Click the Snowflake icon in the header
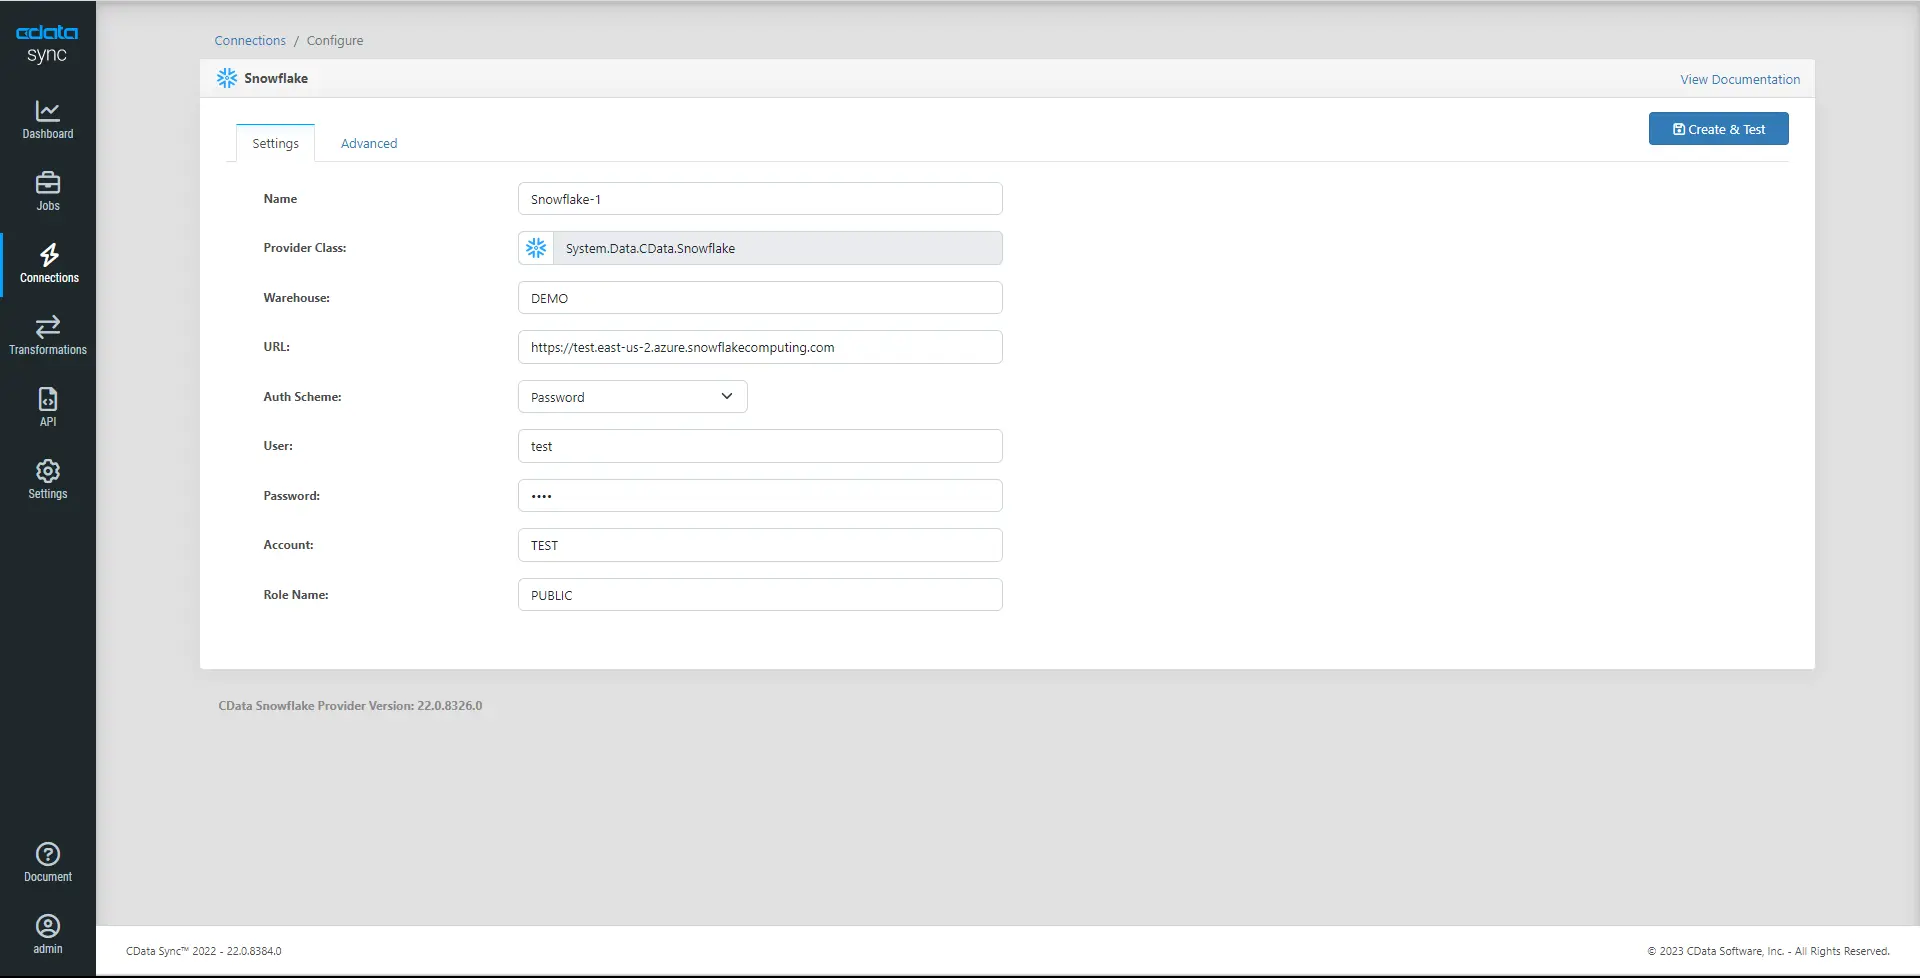Image resolution: width=1920 pixels, height=978 pixels. [227, 77]
